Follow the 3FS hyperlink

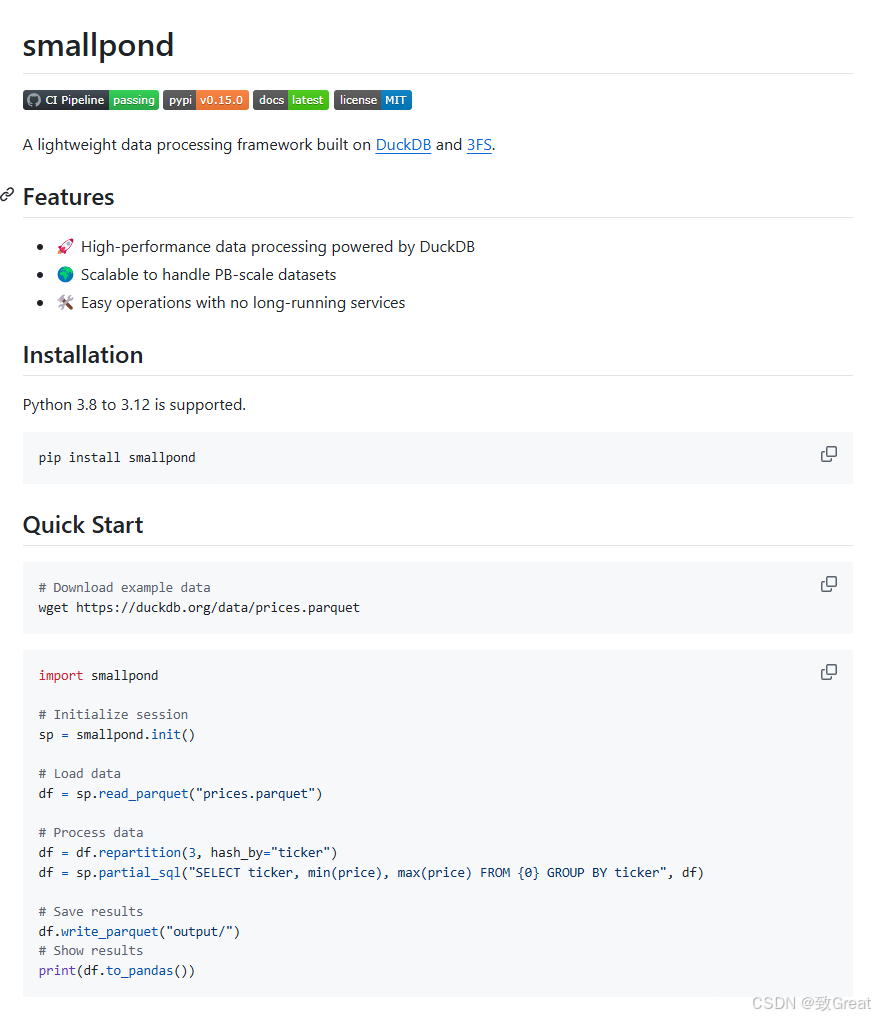pyautogui.click(x=479, y=145)
